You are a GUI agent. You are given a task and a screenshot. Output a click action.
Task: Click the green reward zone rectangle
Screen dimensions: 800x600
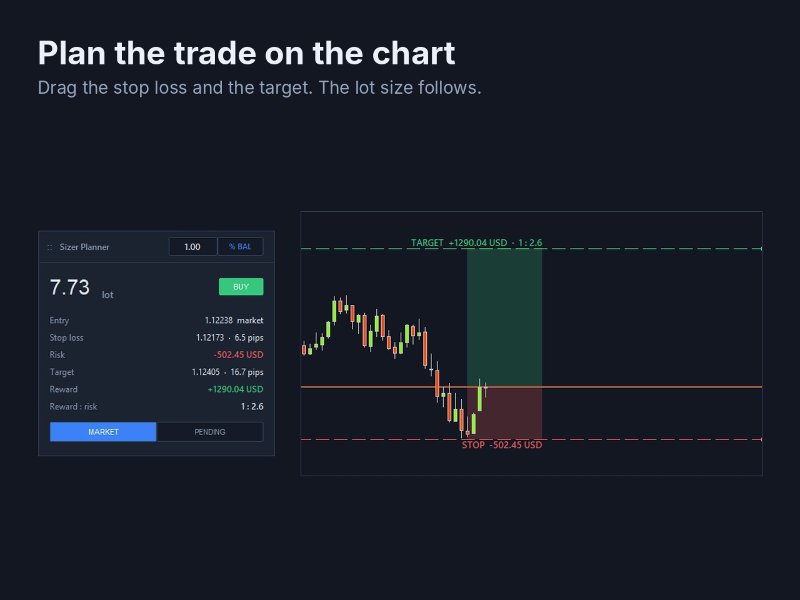pos(504,317)
